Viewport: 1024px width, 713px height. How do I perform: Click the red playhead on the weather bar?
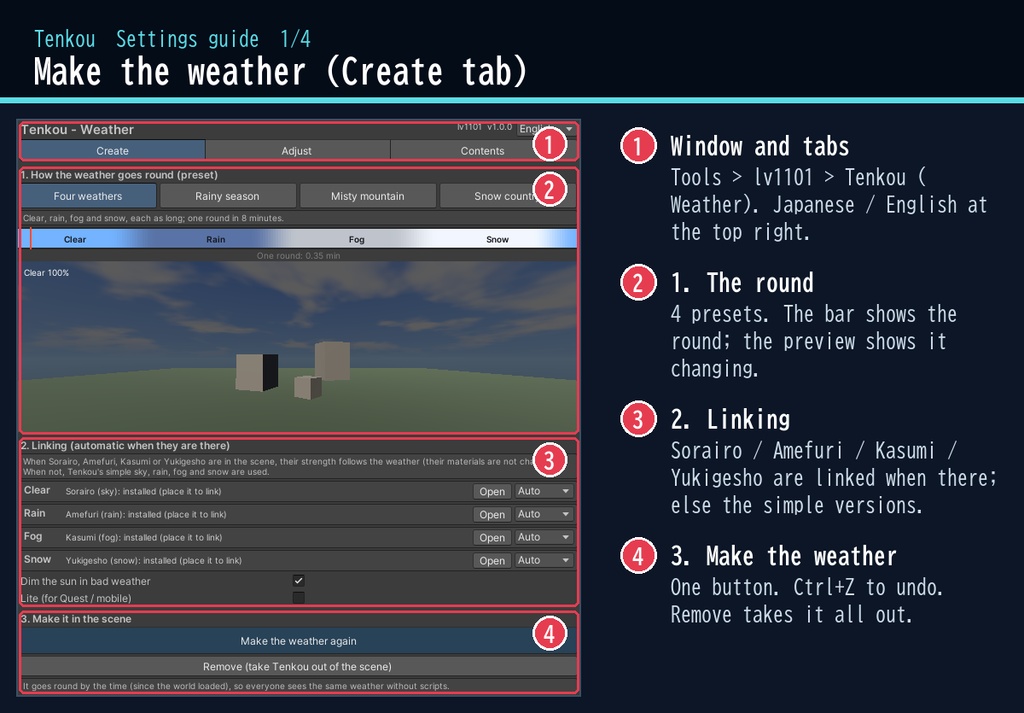point(30,239)
